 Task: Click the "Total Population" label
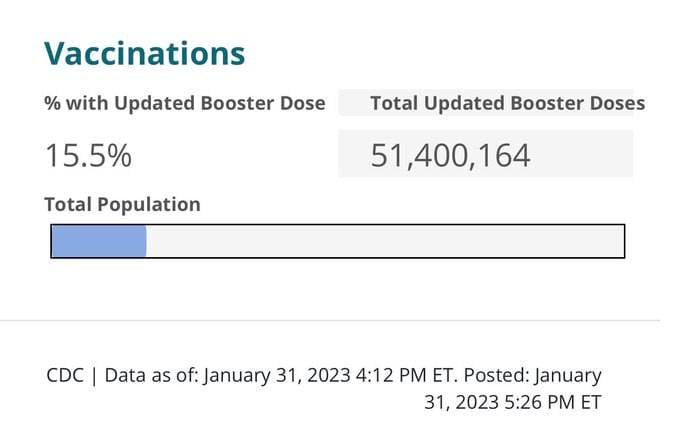[122, 205]
